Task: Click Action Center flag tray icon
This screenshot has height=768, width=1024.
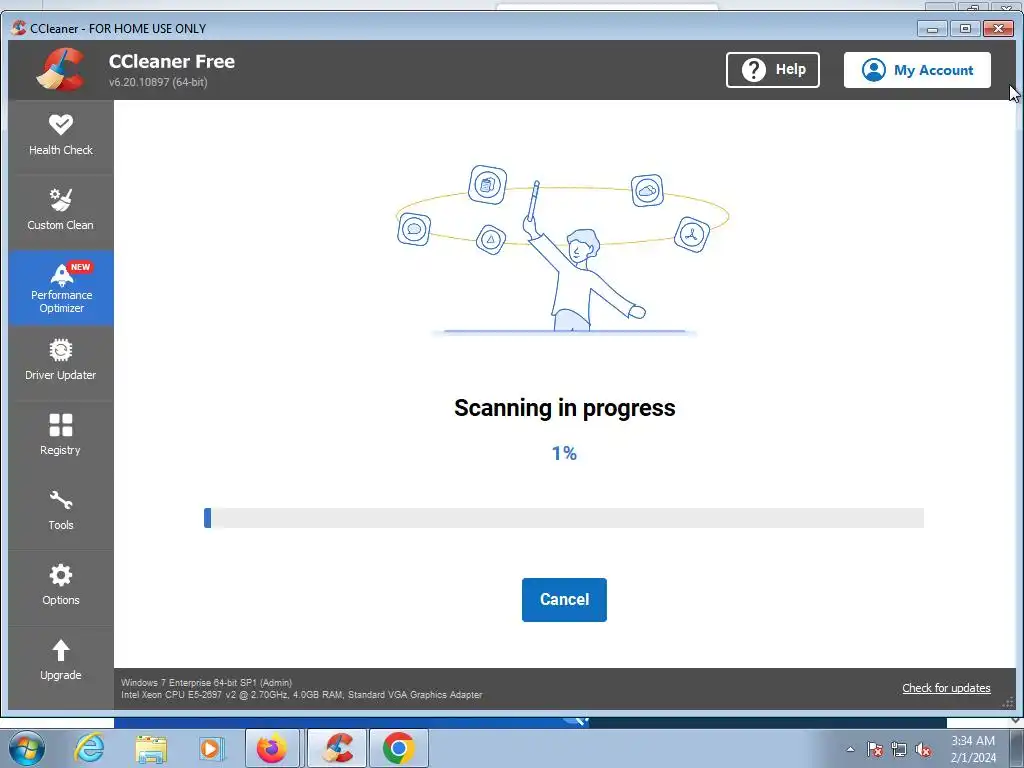Action: (x=875, y=749)
